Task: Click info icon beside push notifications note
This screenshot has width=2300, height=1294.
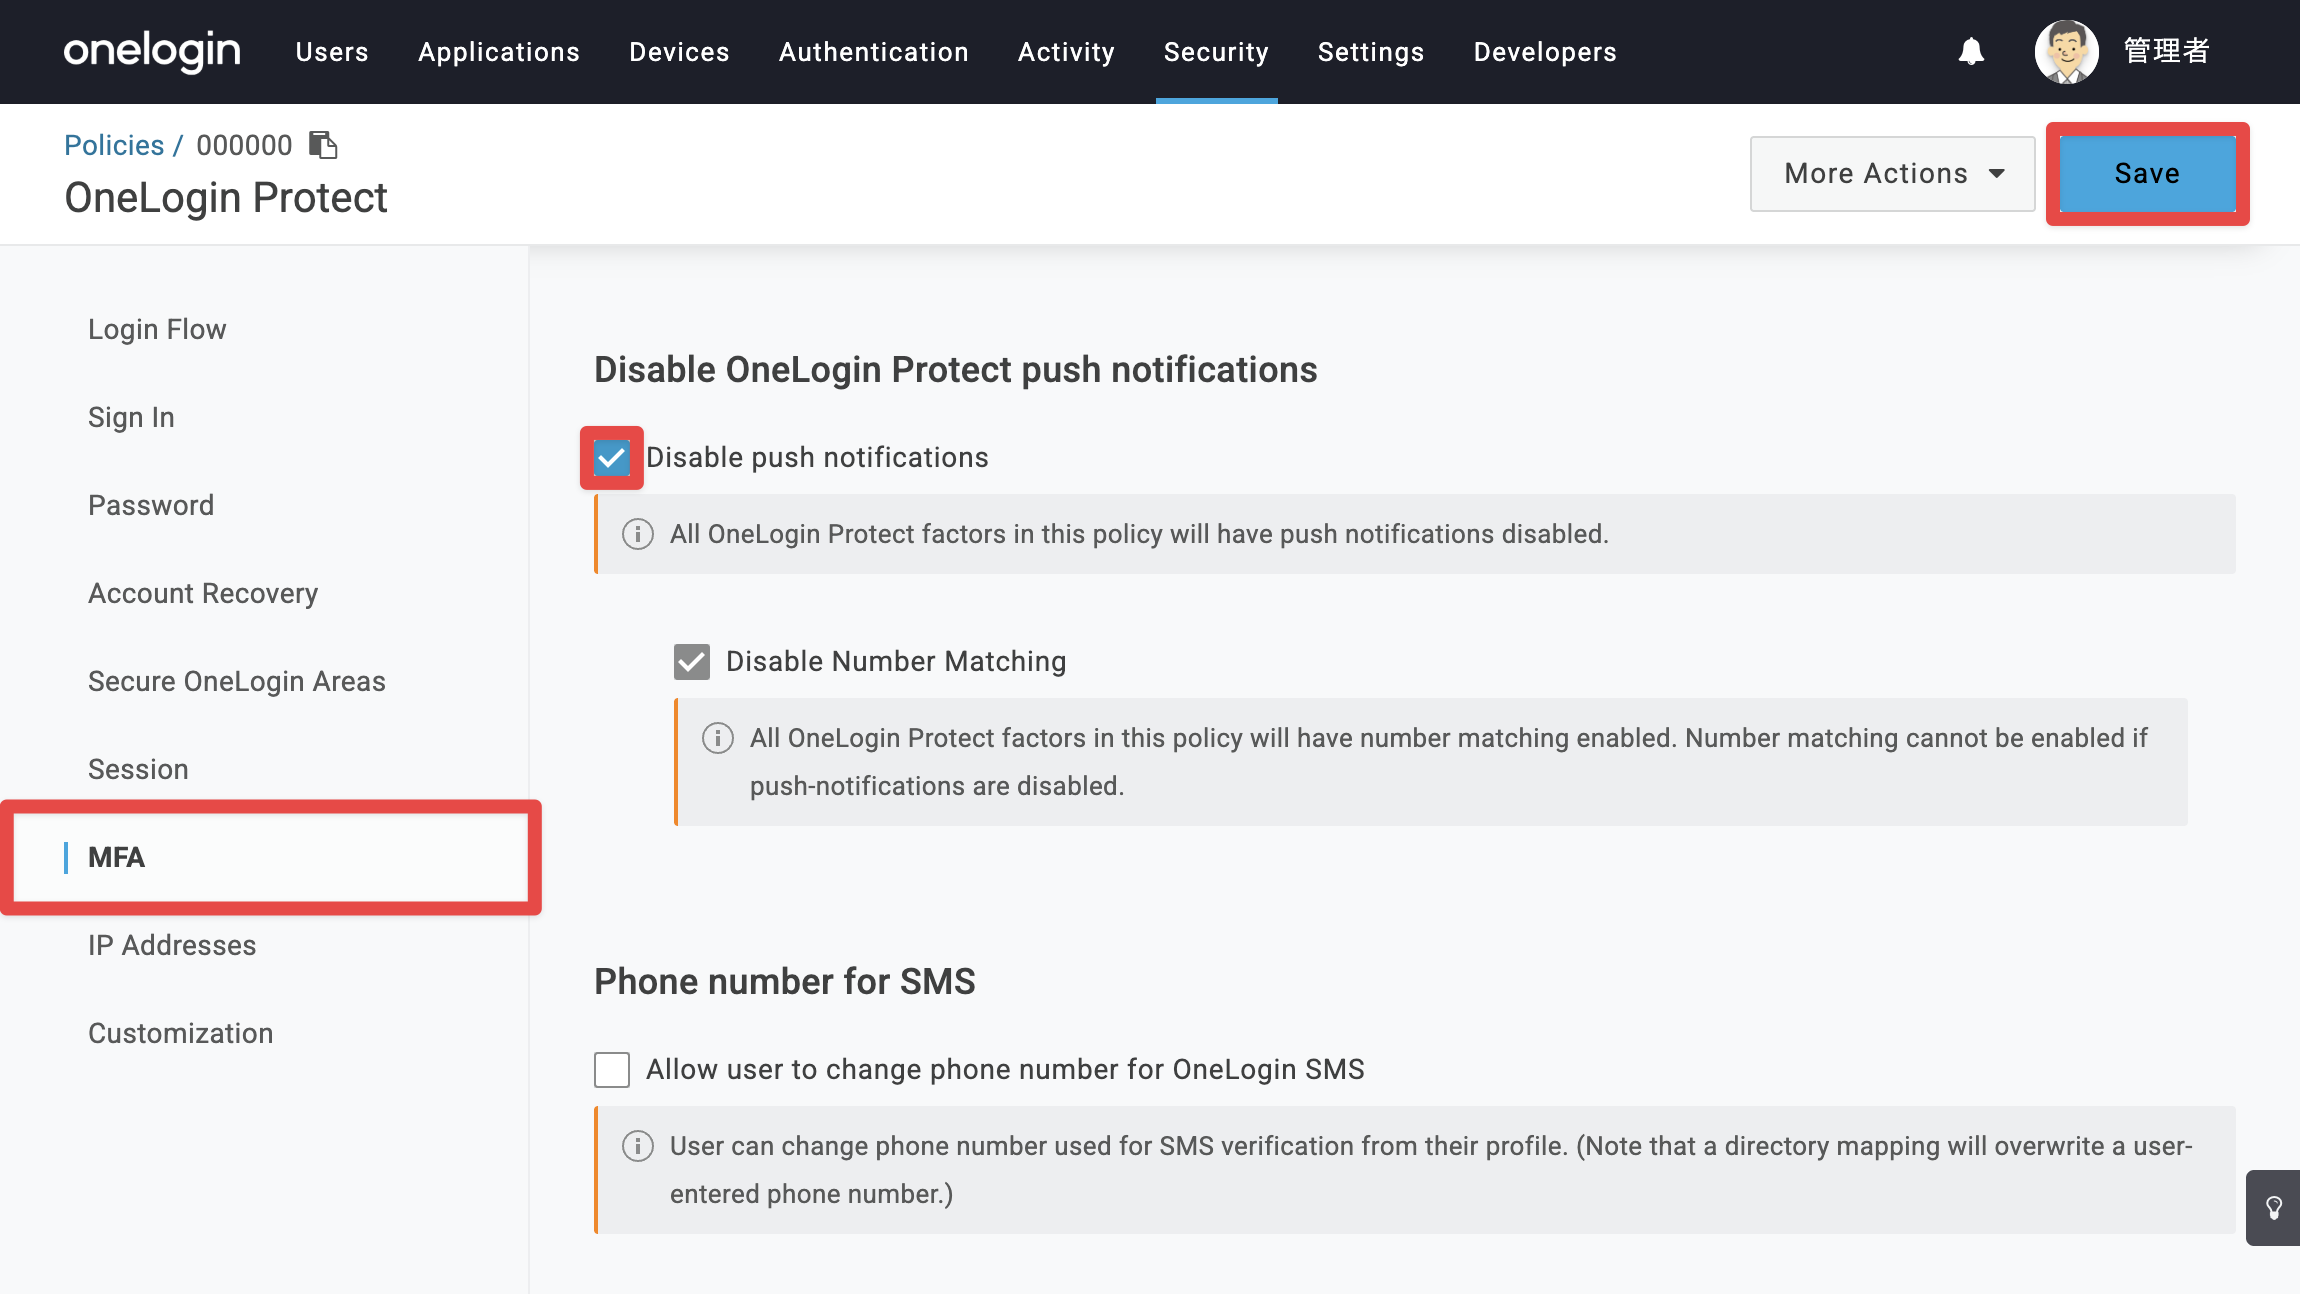Action: 638,534
